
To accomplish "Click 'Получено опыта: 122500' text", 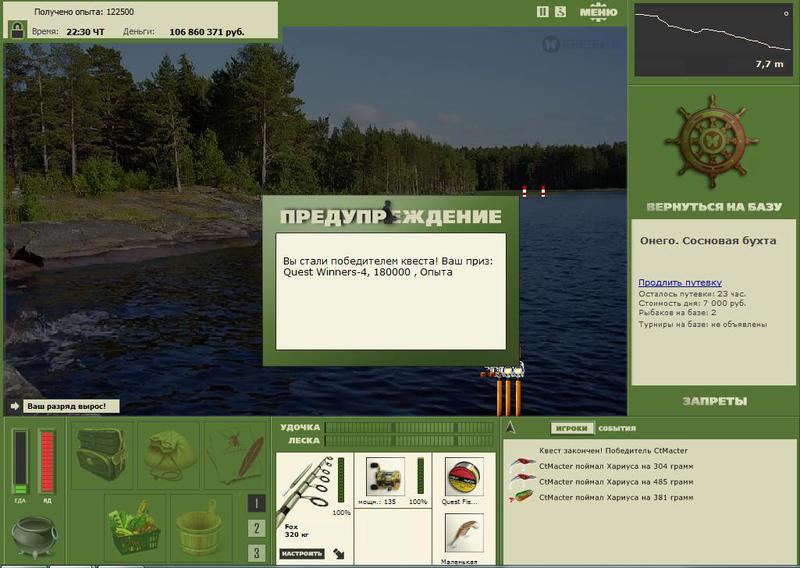I will [x=84, y=11].
